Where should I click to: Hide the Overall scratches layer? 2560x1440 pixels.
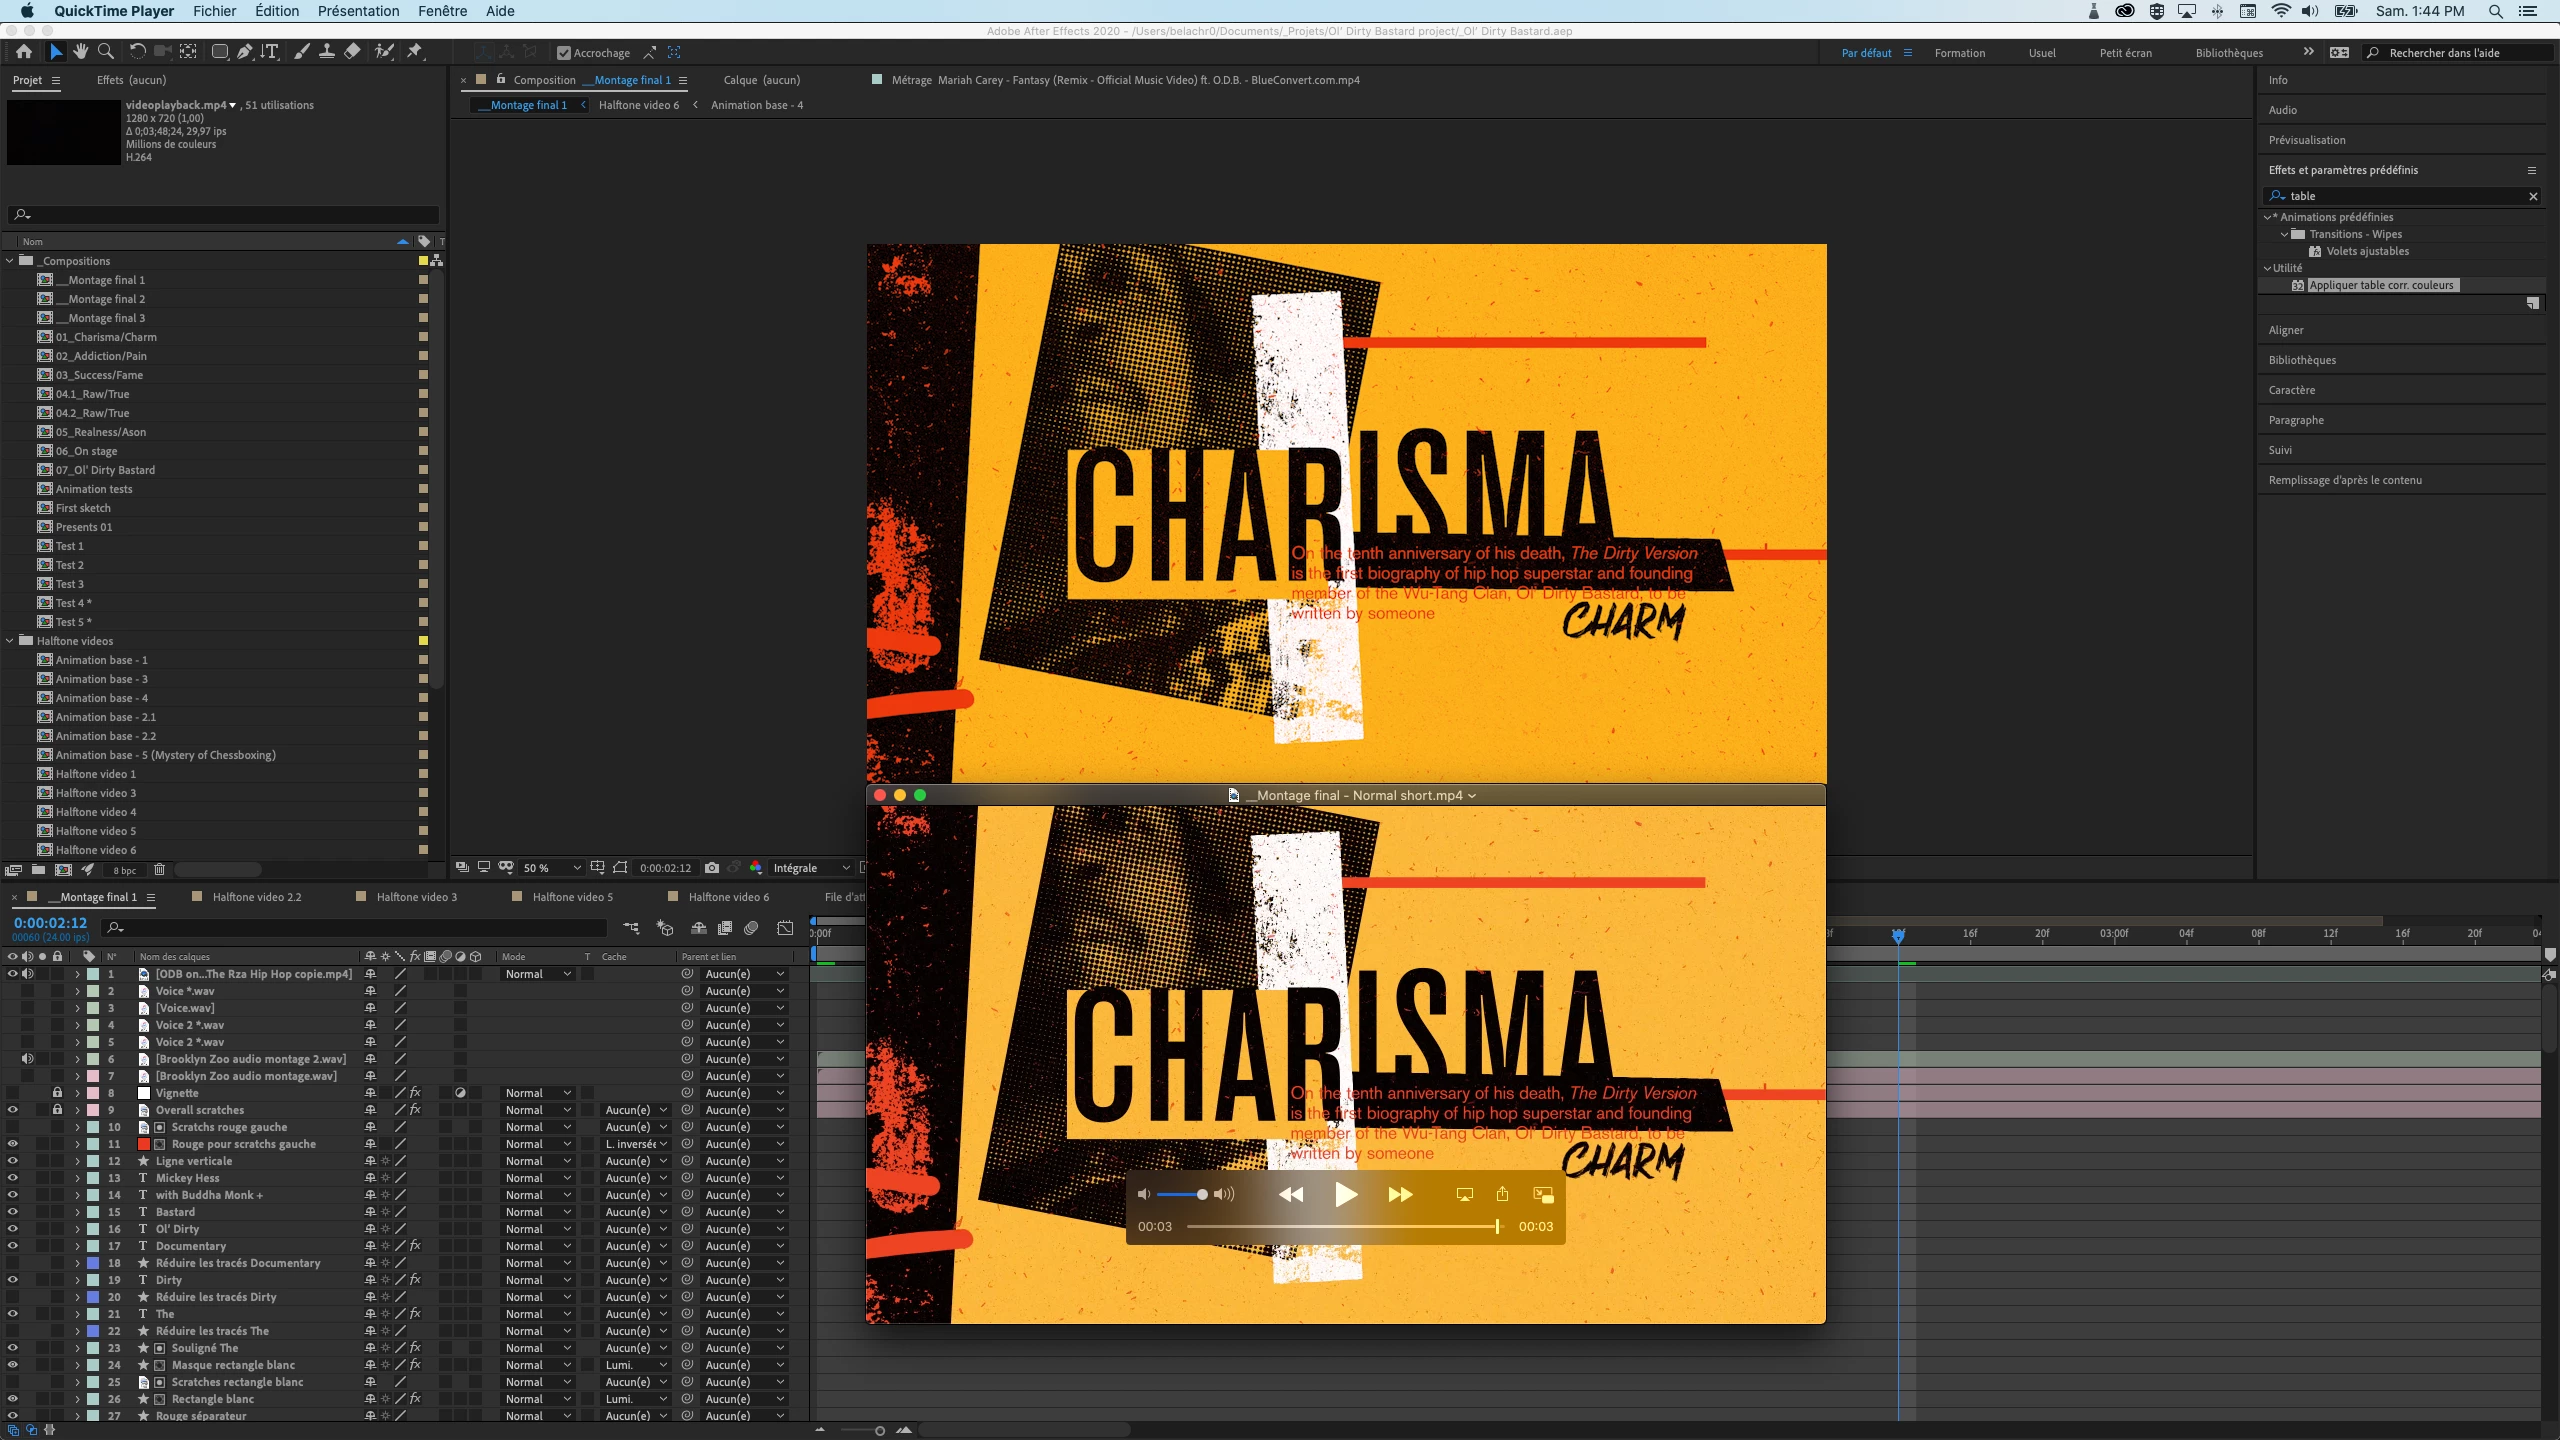[12, 1110]
